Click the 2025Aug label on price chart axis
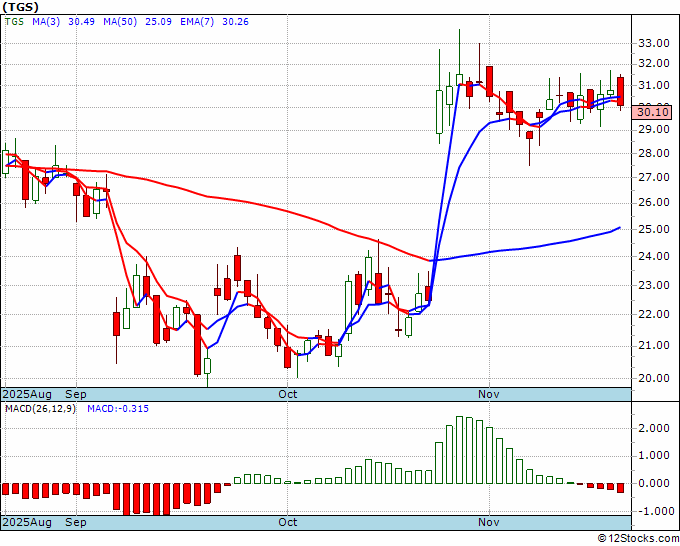This screenshot has height=546, width=680. [x=27, y=394]
